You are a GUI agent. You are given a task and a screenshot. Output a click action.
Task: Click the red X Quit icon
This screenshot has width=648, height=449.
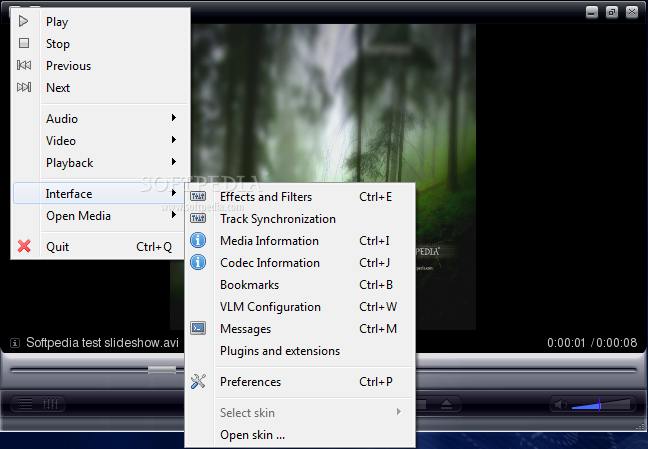24,246
